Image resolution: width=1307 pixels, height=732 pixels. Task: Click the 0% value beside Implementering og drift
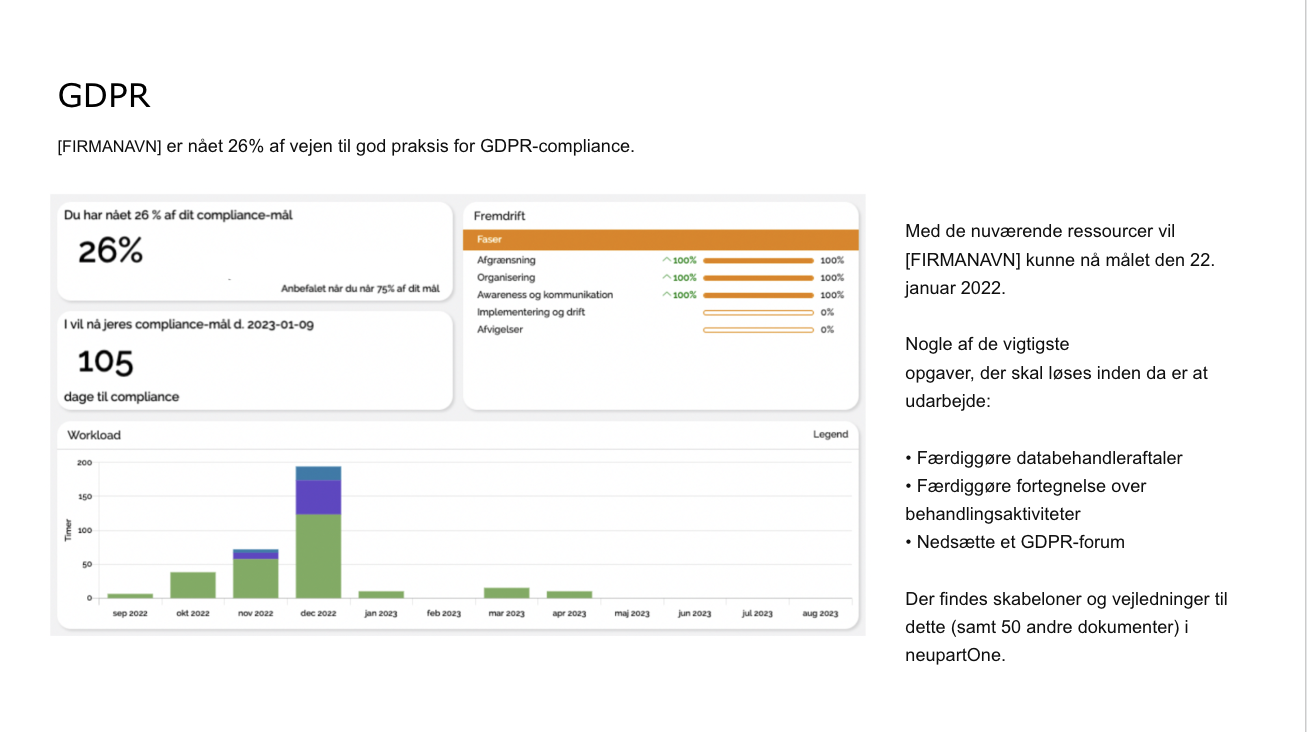point(827,312)
